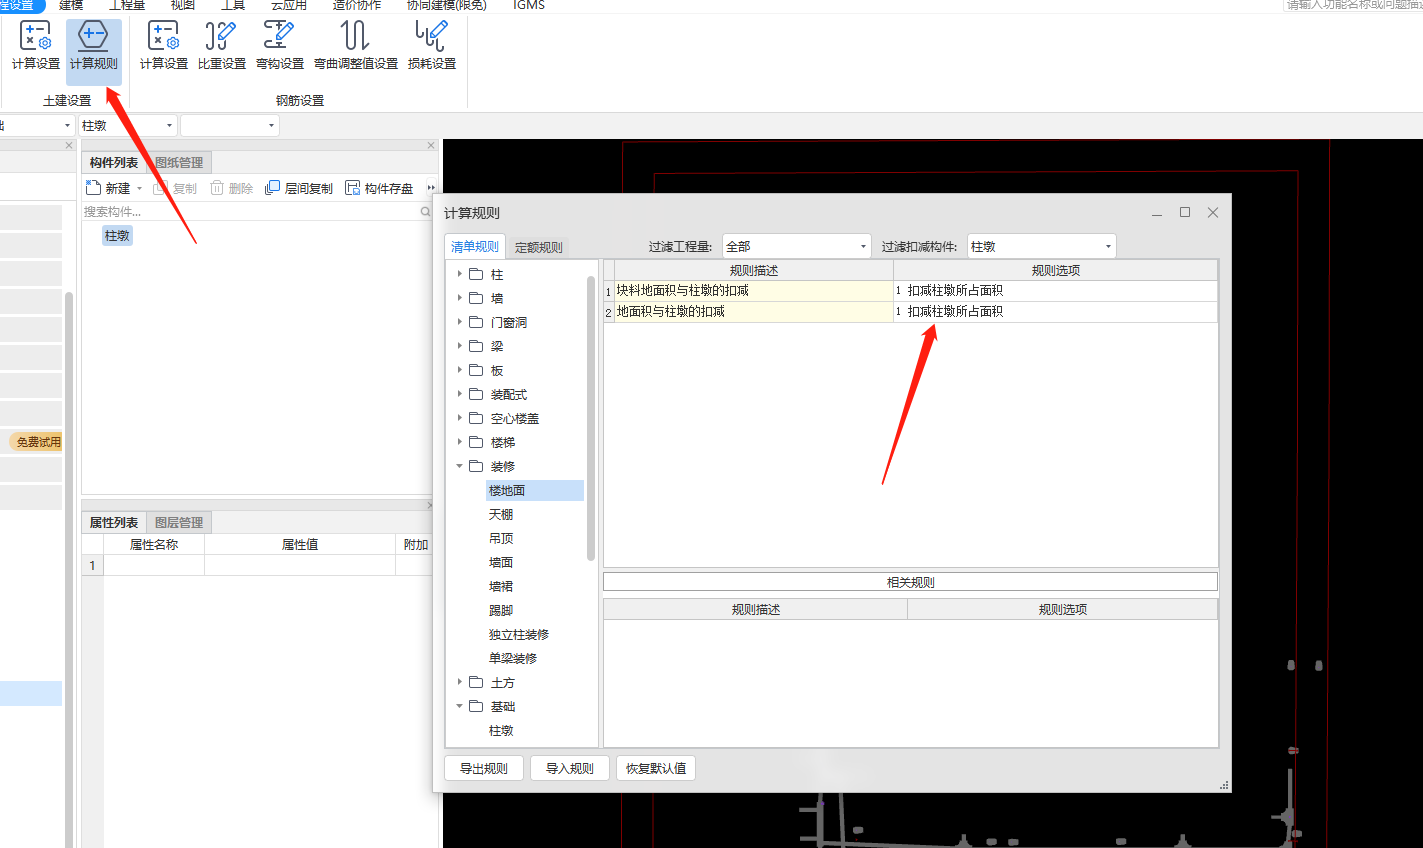Open 过滤扣减构件 dropdown

(1041, 246)
